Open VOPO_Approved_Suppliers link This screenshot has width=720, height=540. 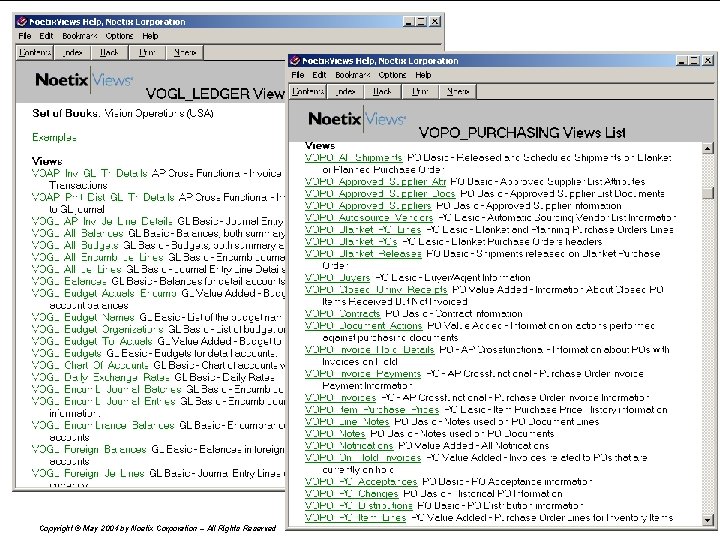pos(368,206)
